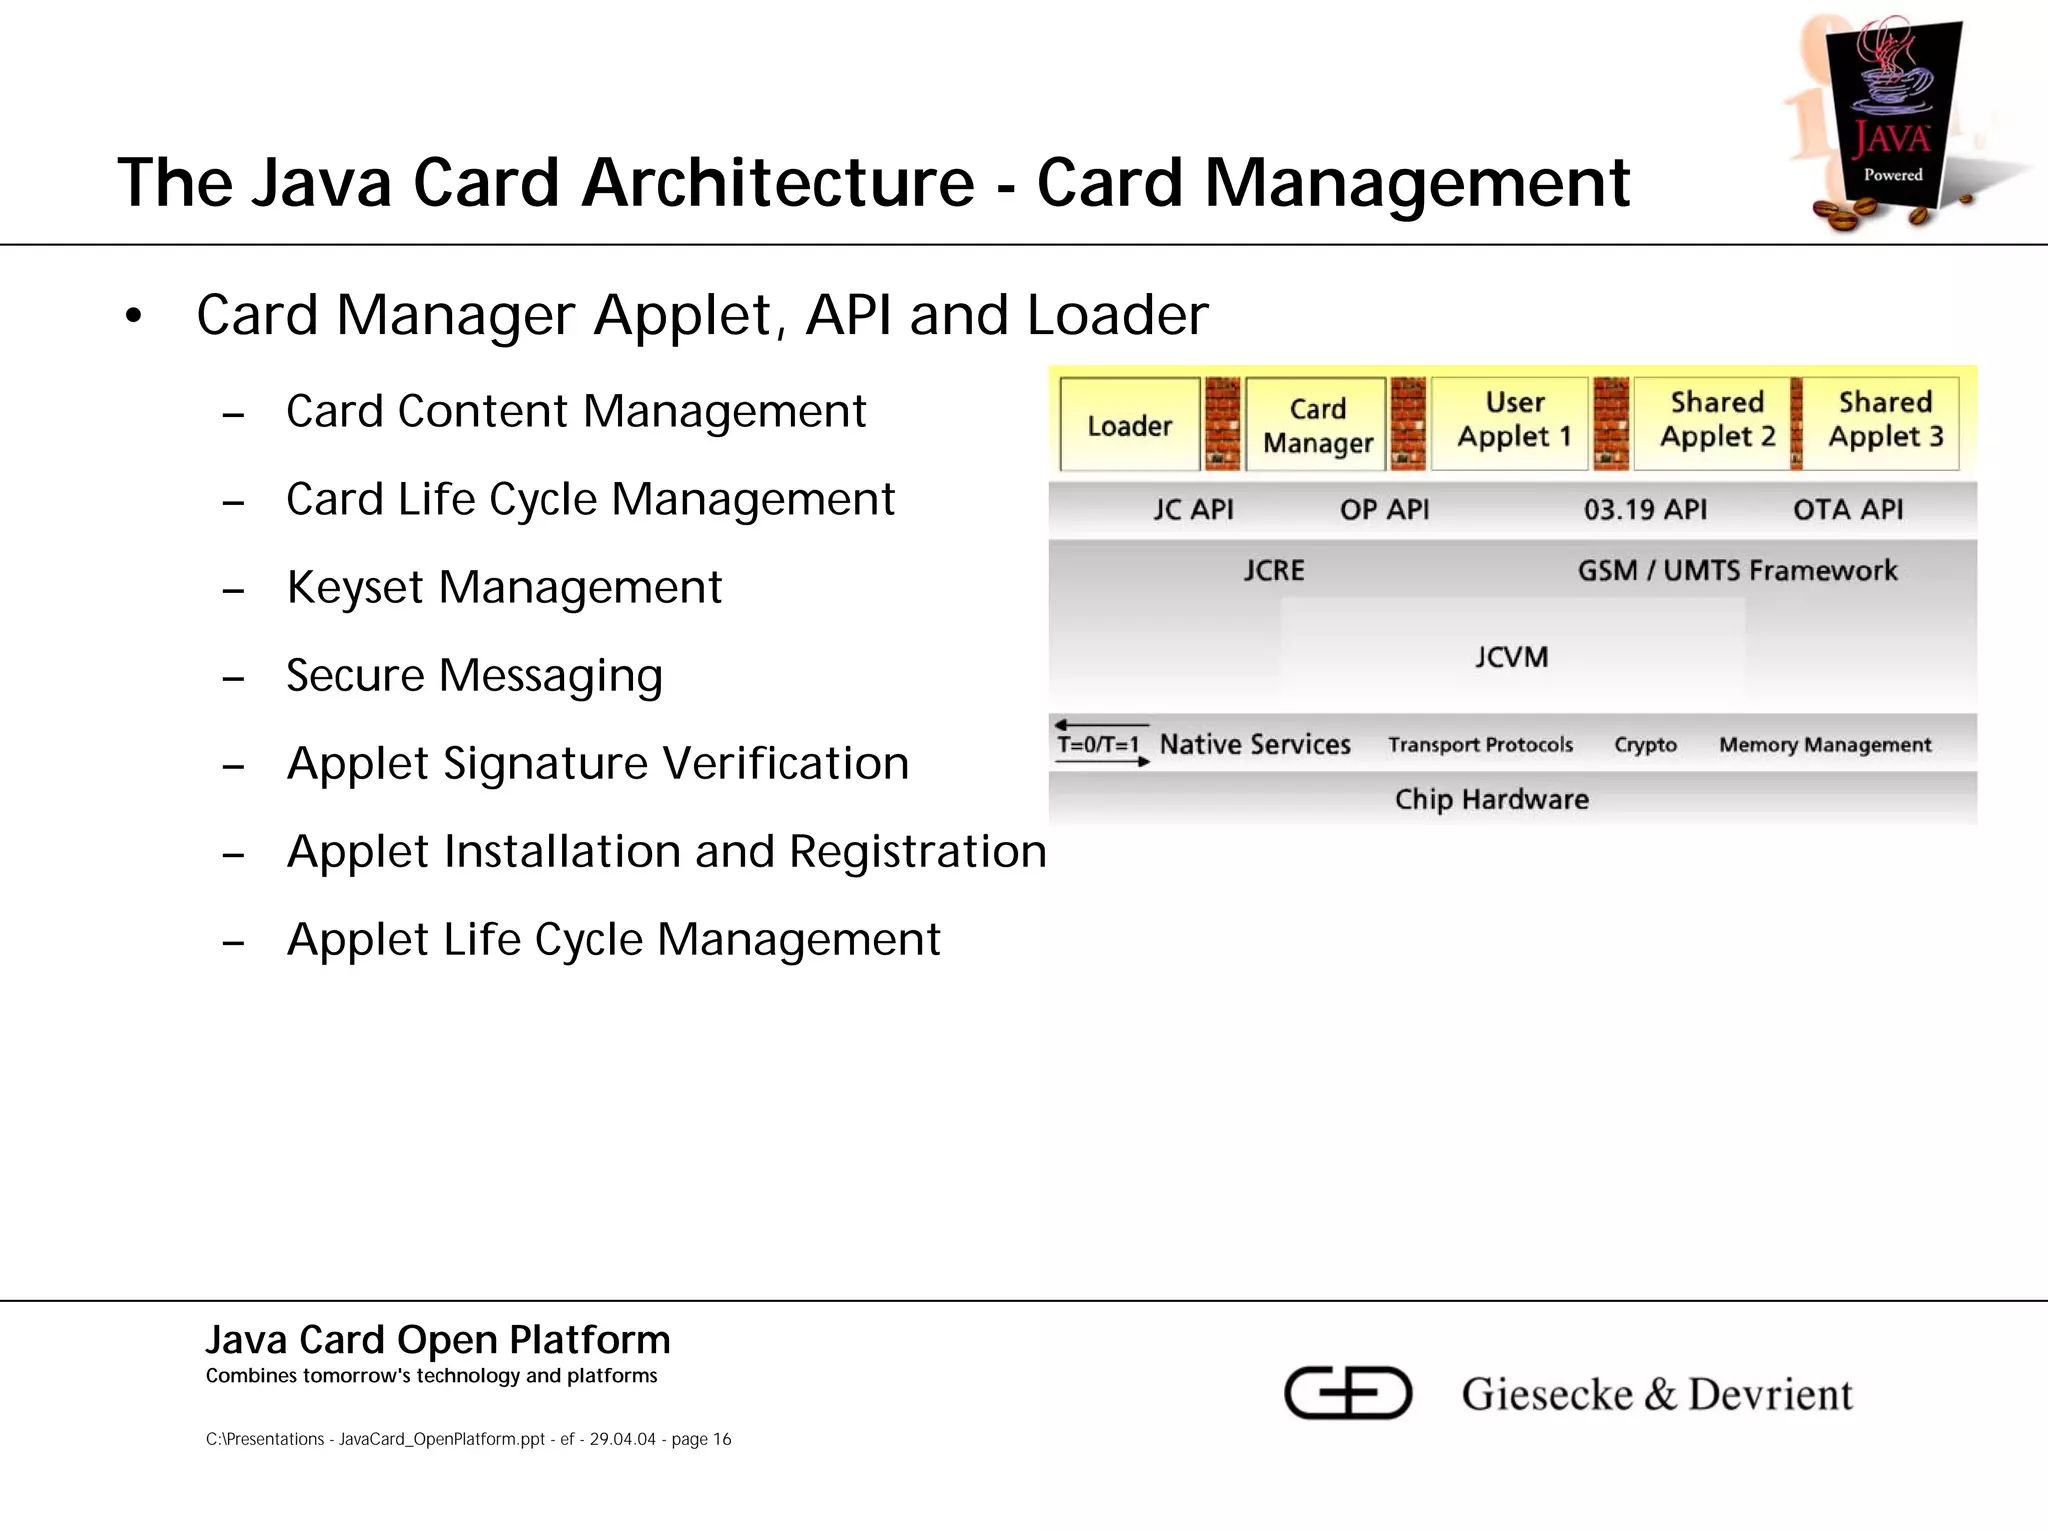Click the Card Content Management item
Viewport: 2048px width, 1531px height.
tap(576, 412)
